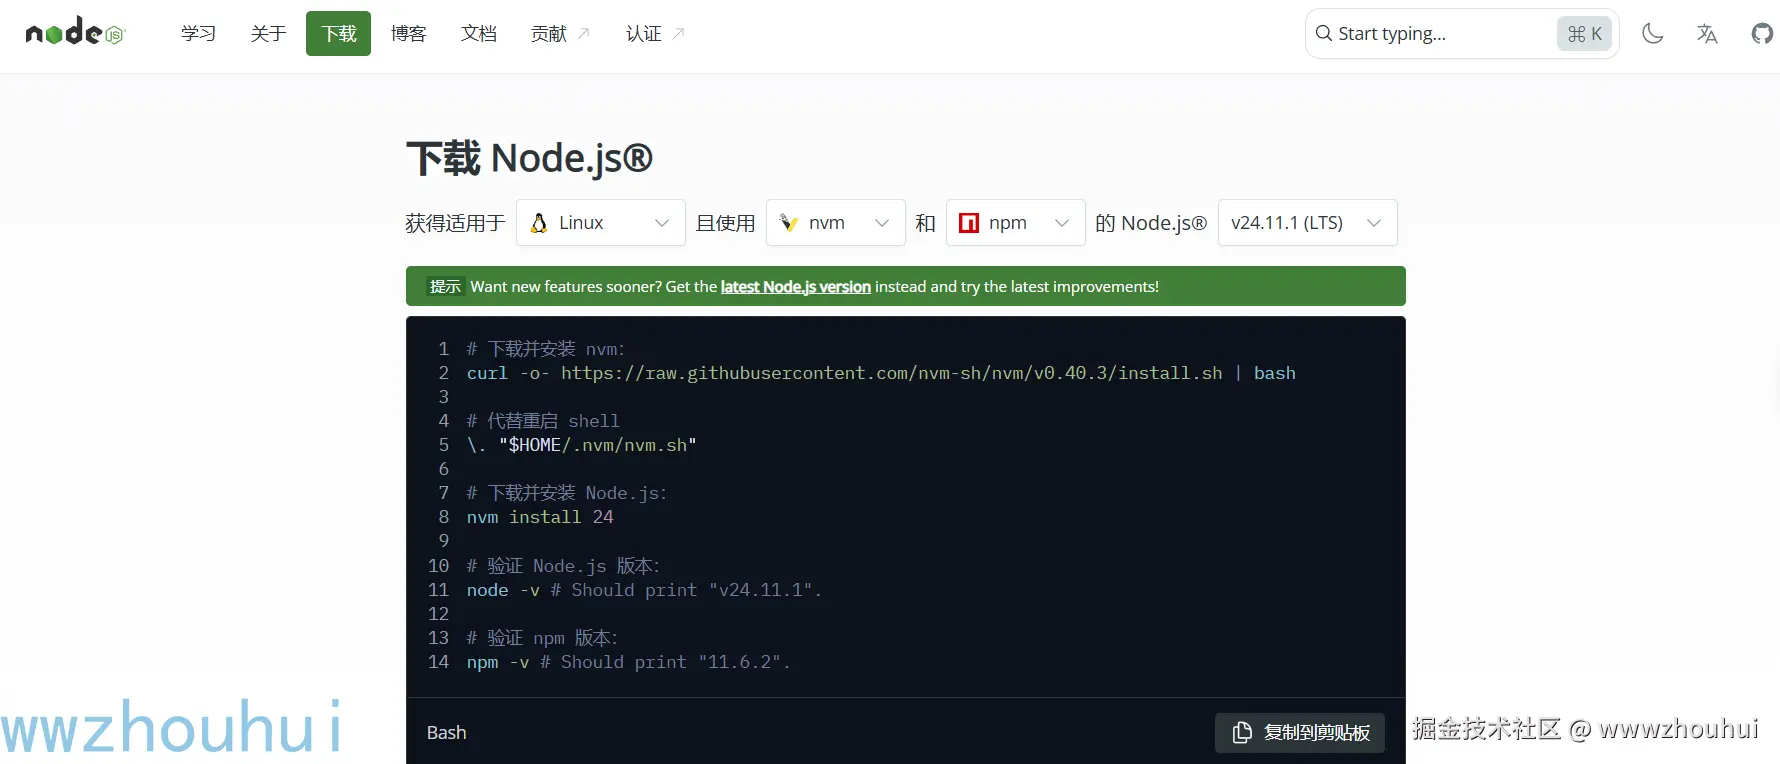Click line number 10 in the code block
1780x764 pixels.
click(439, 566)
